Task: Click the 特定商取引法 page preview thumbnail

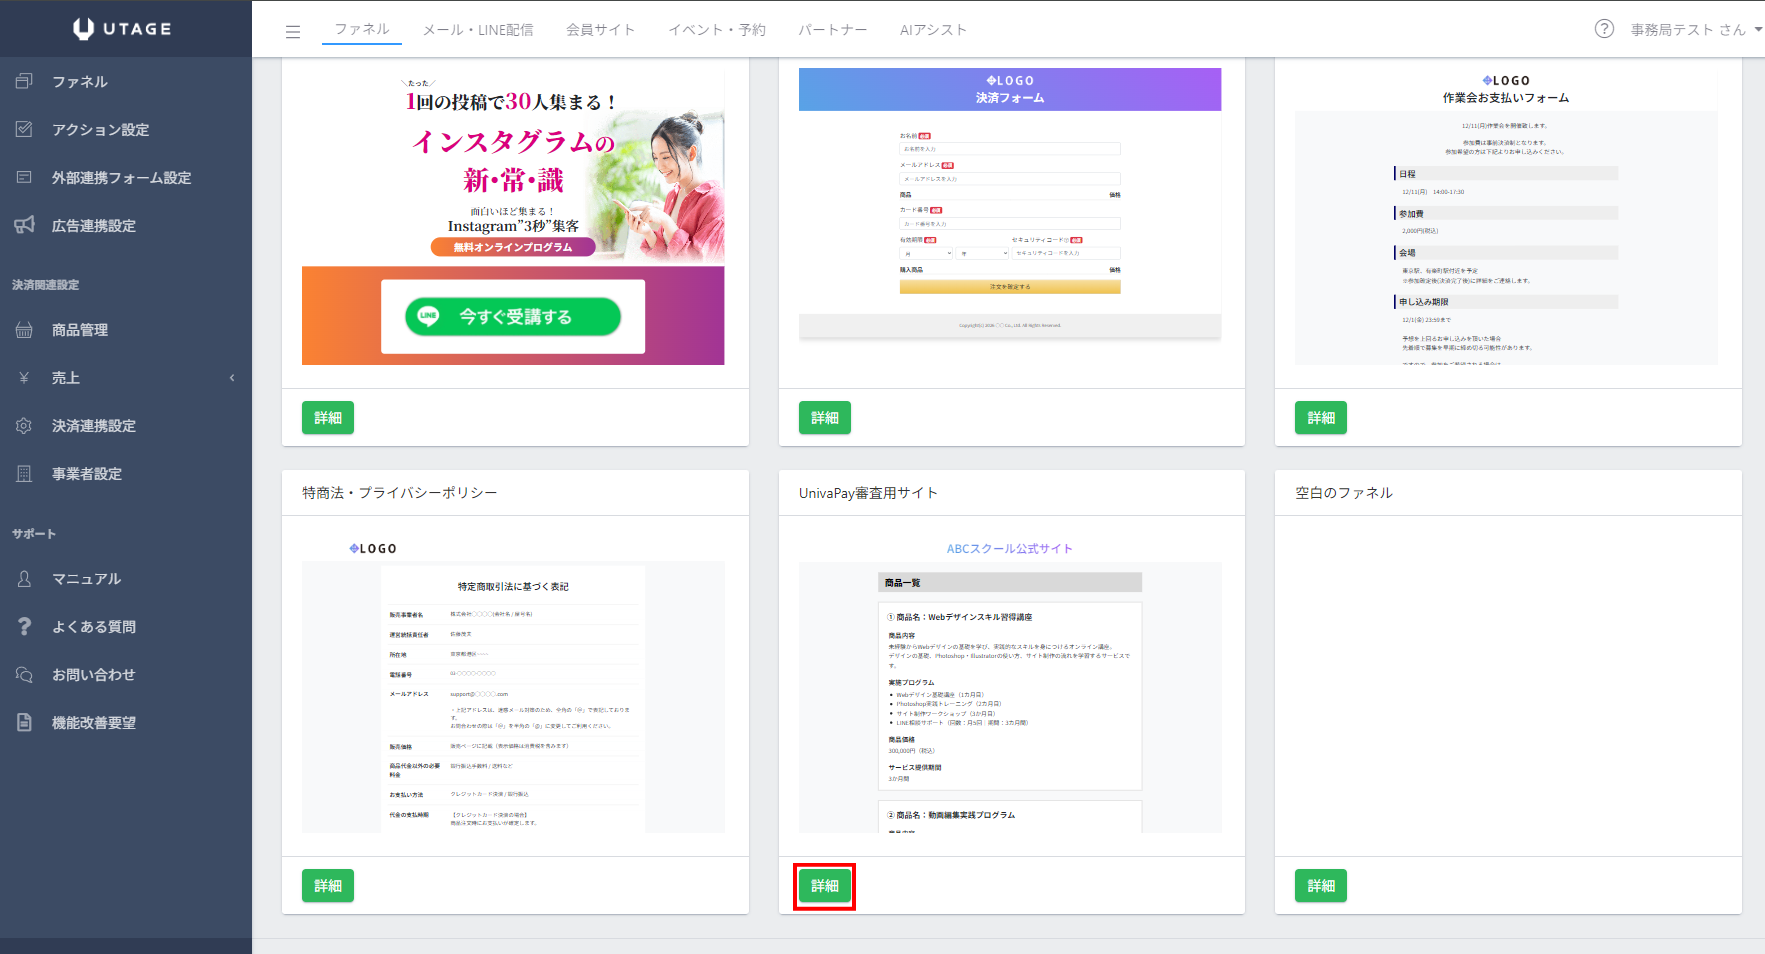Action: 513,685
